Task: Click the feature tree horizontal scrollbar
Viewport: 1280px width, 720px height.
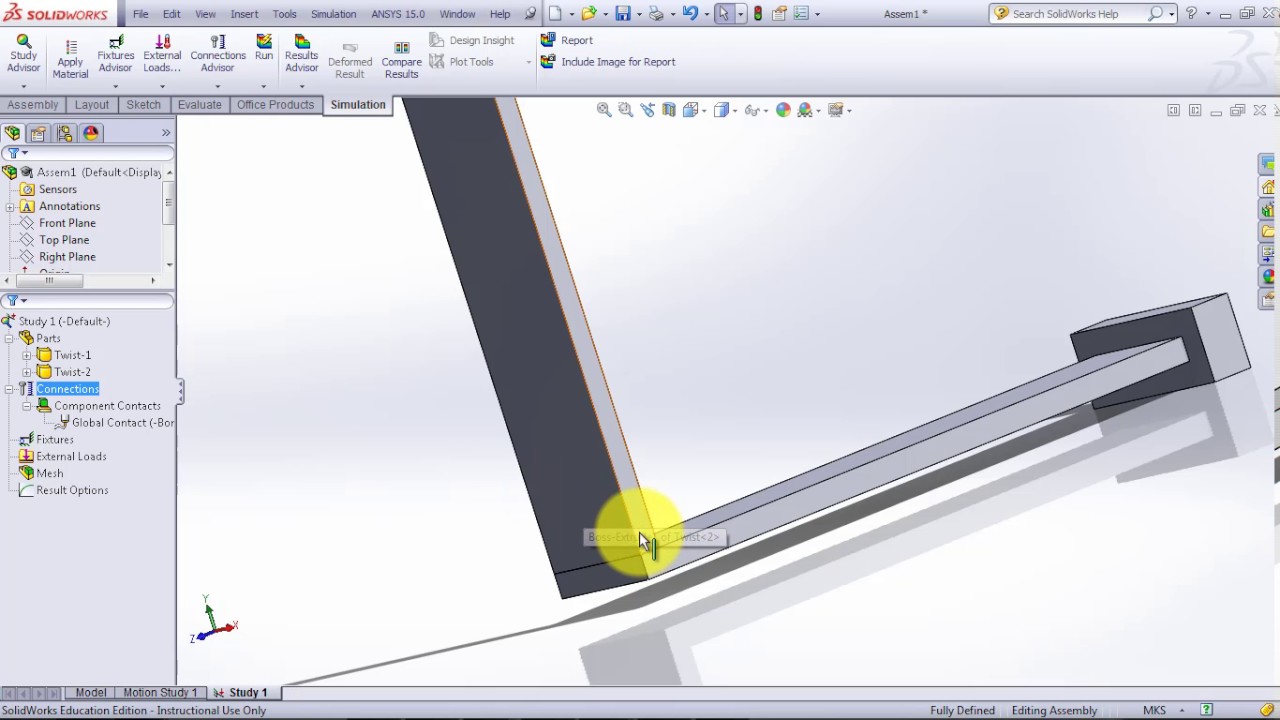Action: click(x=49, y=281)
